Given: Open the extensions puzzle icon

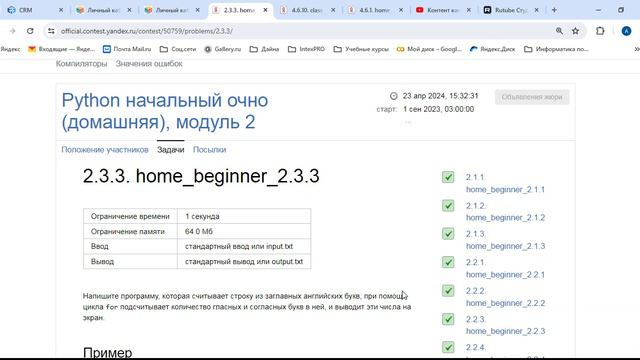Looking at the screenshot, I should (x=600, y=31).
